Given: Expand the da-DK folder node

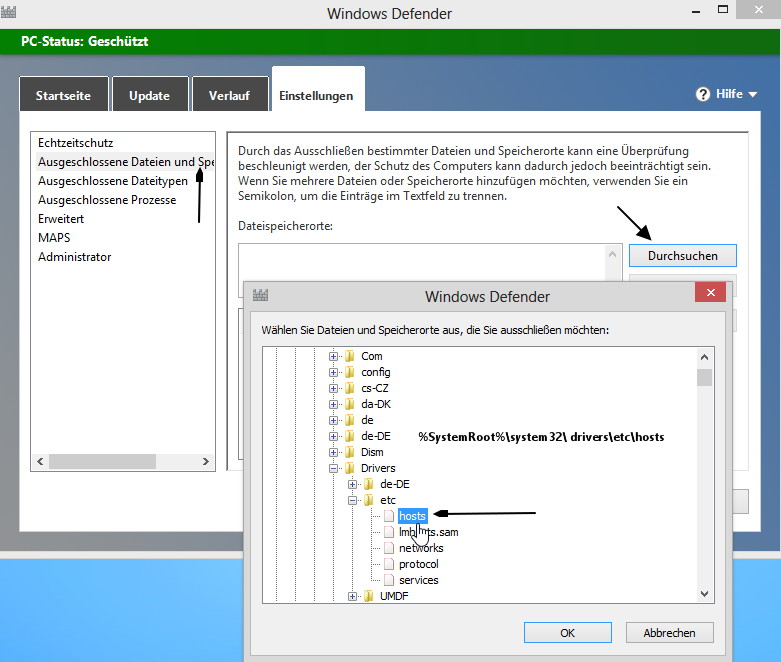Looking at the screenshot, I should [x=333, y=404].
